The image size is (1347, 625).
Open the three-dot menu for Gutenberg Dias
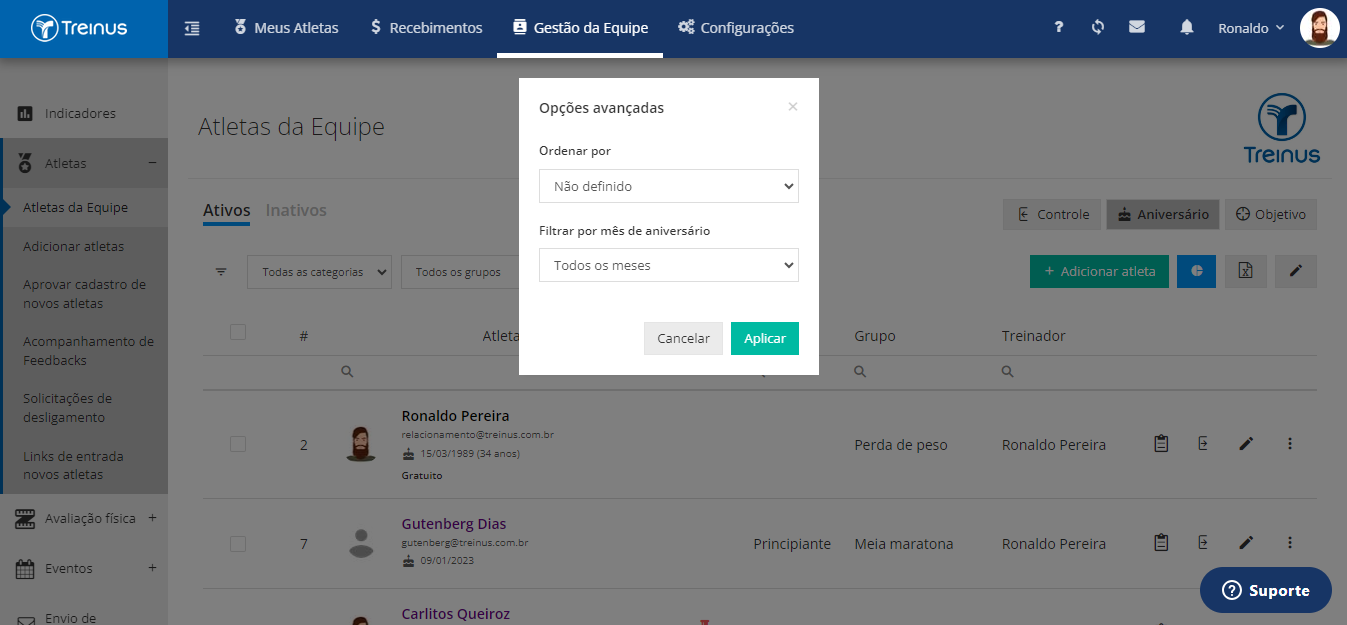1290,543
